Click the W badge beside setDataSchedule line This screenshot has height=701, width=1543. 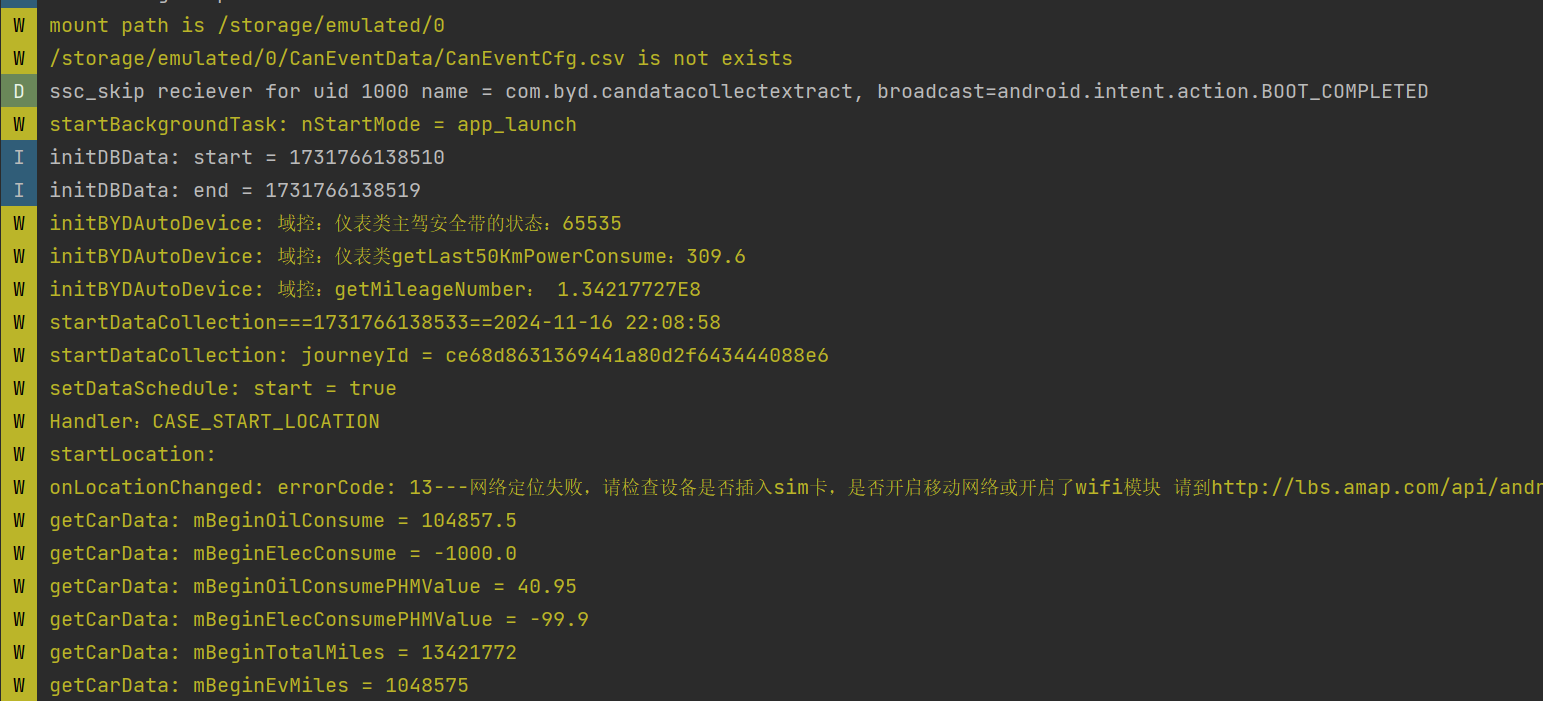click(x=18, y=389)
